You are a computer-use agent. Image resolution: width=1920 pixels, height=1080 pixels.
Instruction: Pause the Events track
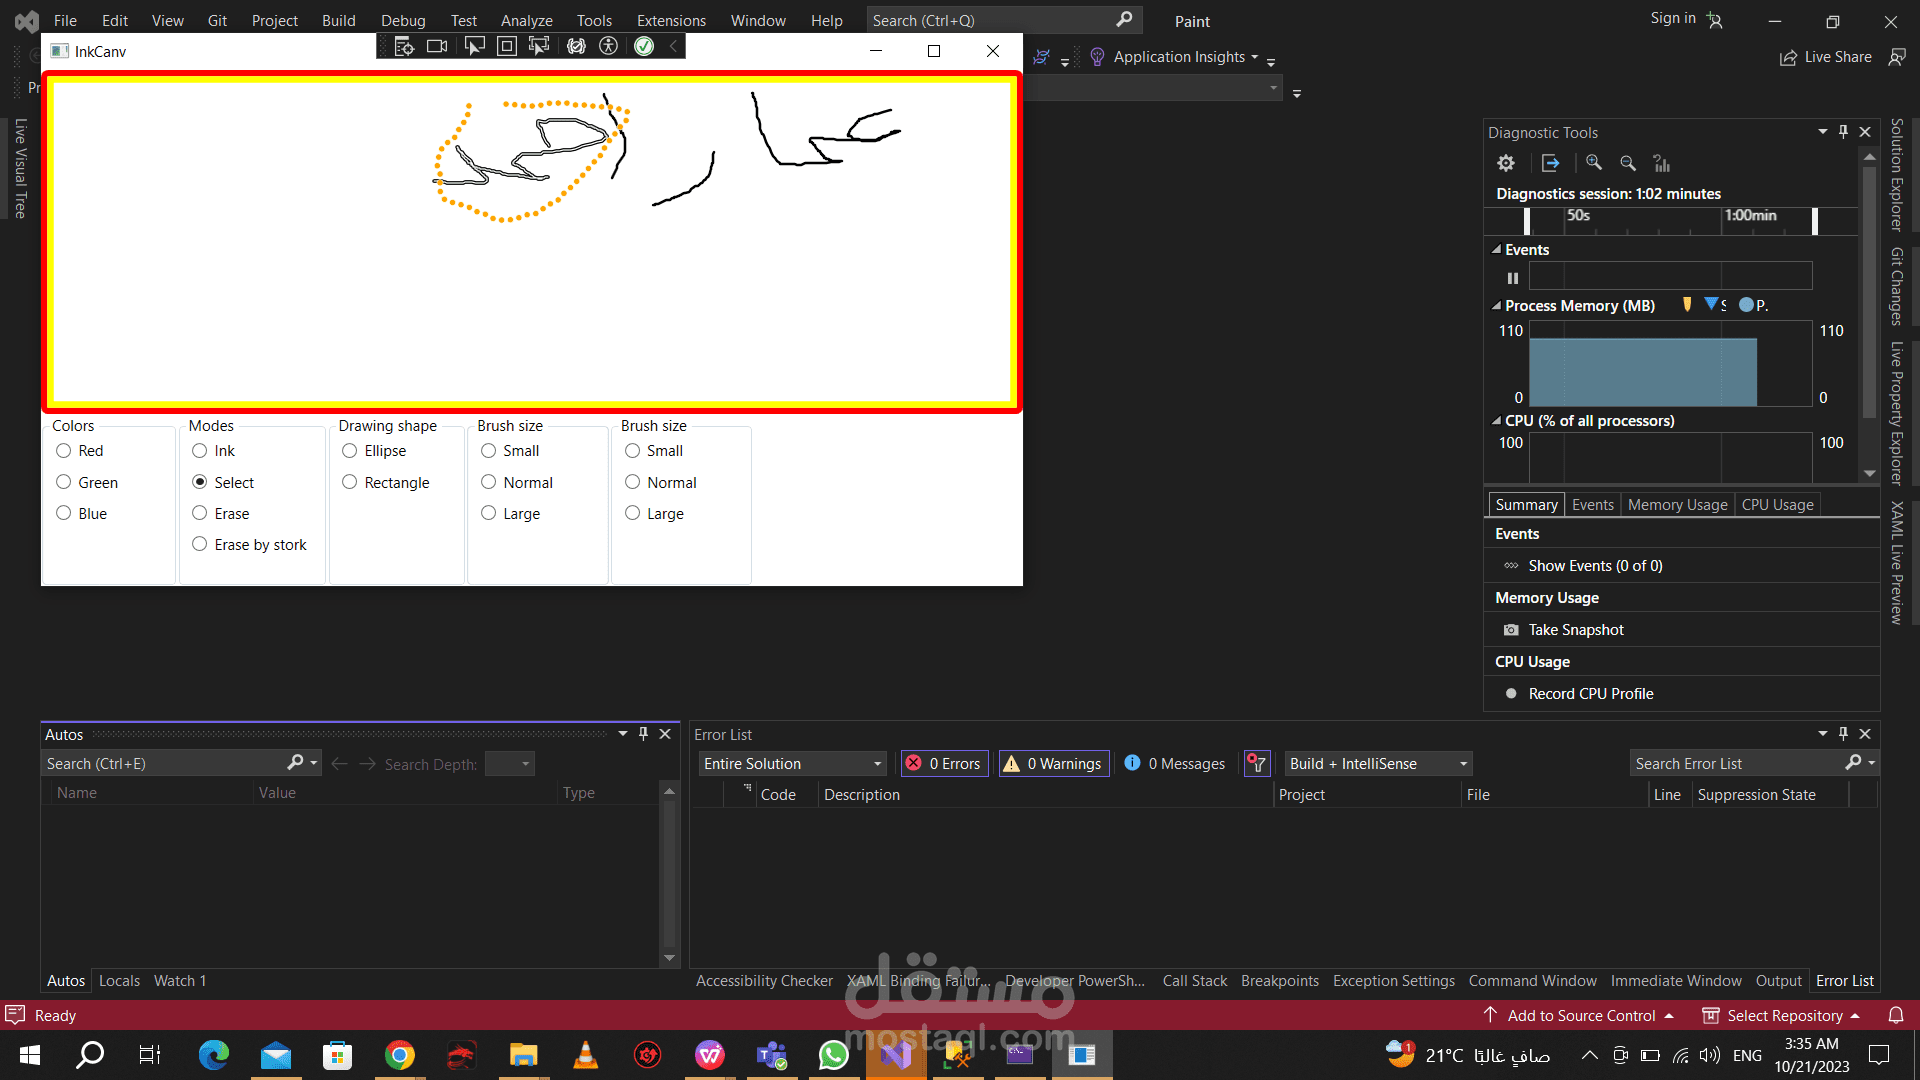point(1513,278)
